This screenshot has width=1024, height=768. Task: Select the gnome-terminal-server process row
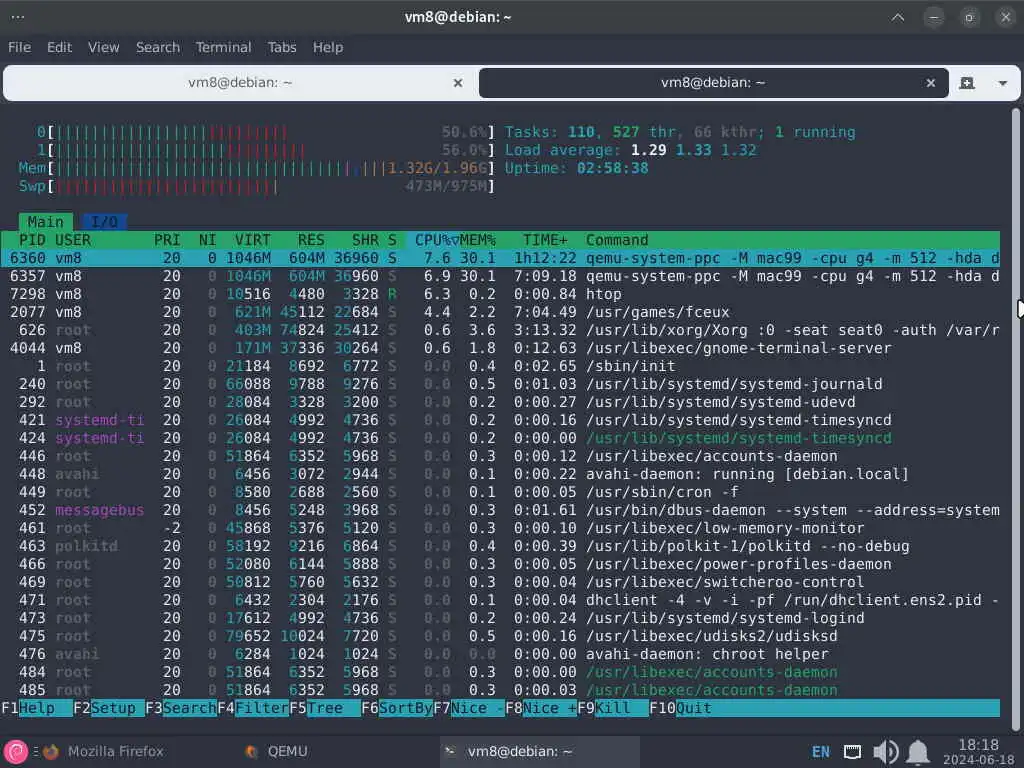(500, 348)
